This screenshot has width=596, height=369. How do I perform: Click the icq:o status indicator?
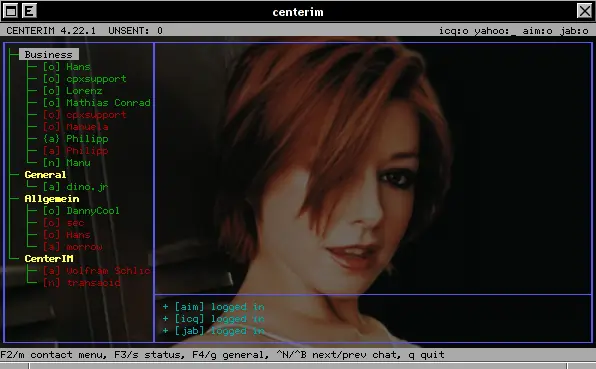click(453, 31)
